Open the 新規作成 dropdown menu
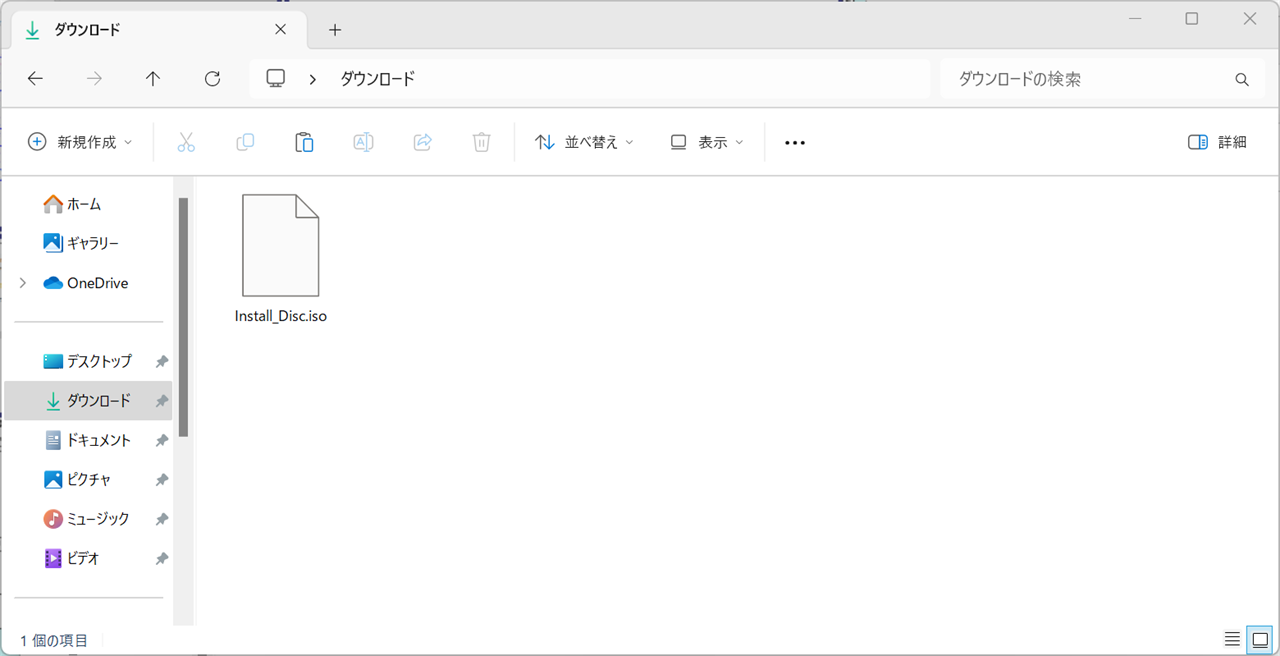The image size is (1280, 656). click(x=80, y=142)
